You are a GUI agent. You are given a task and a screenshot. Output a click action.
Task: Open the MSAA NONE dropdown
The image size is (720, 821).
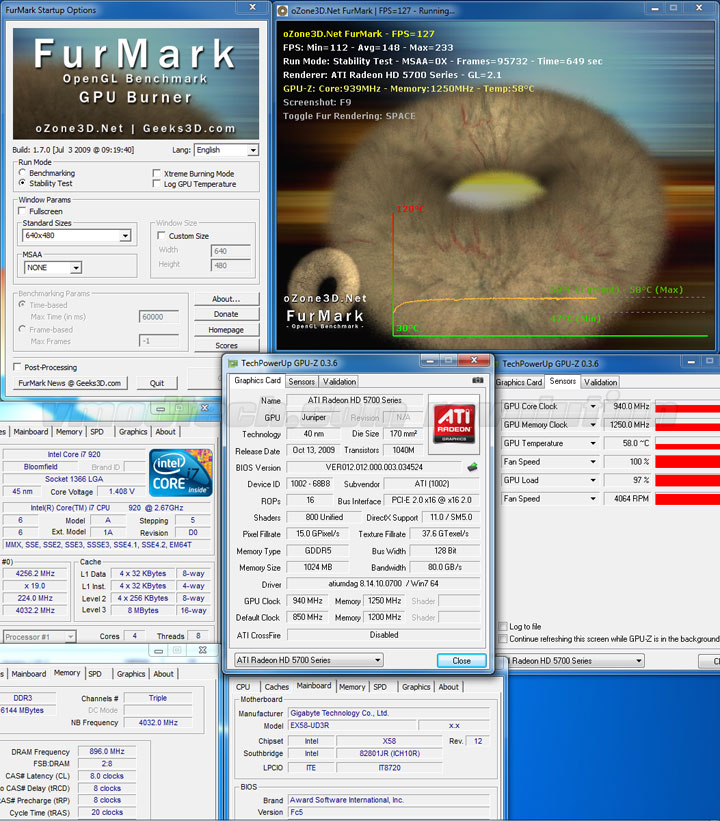coord(53,268)
